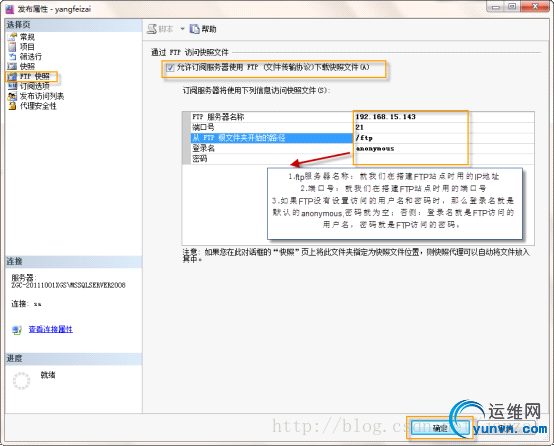Click the 帮助 help toolbar icon
This screenshot has height=446, width=554.
tap(195, 29)
